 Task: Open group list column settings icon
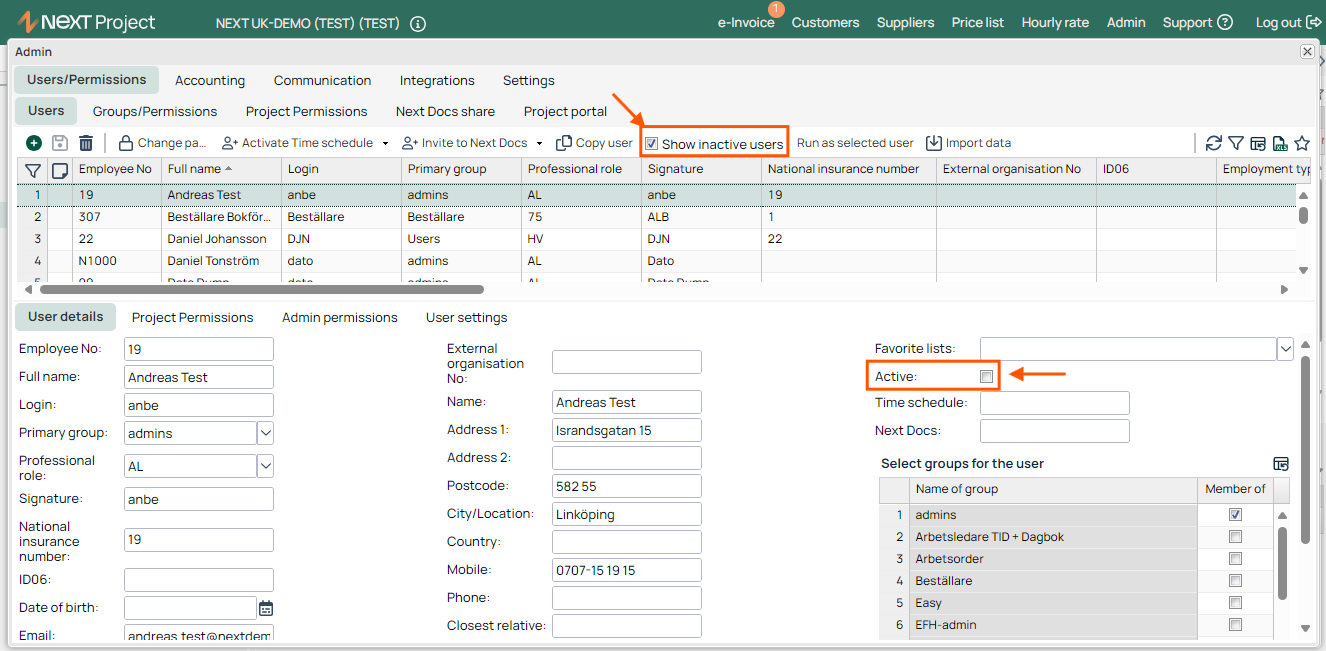tap(1281, 463)
